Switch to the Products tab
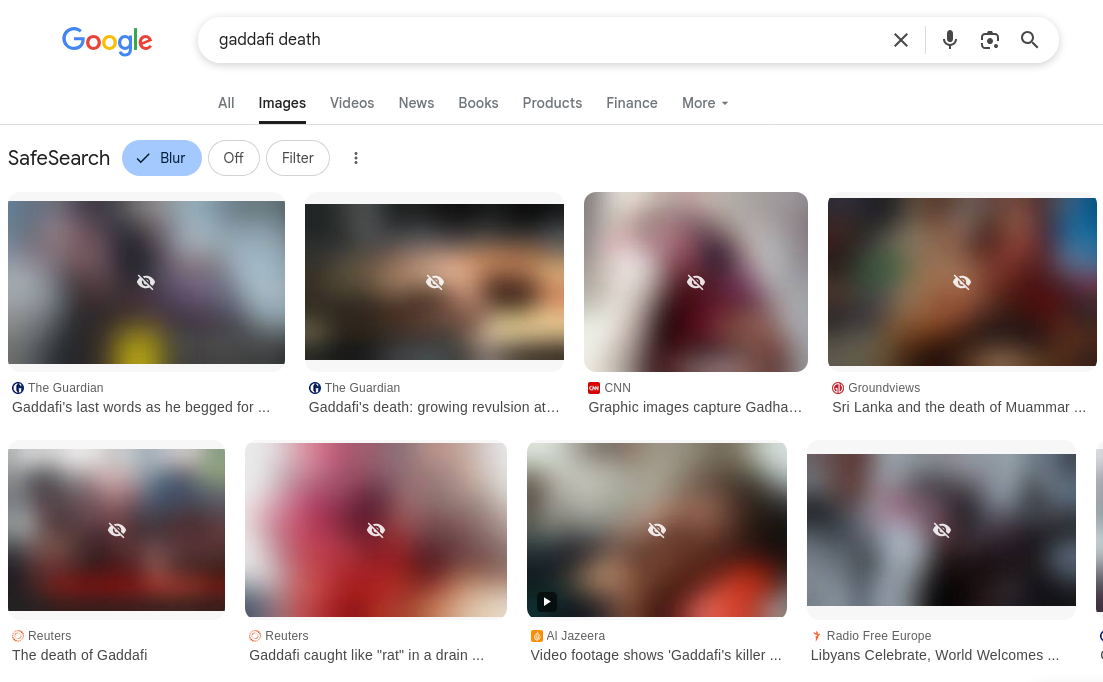The image size is (1103, 682). pos(552,103)
